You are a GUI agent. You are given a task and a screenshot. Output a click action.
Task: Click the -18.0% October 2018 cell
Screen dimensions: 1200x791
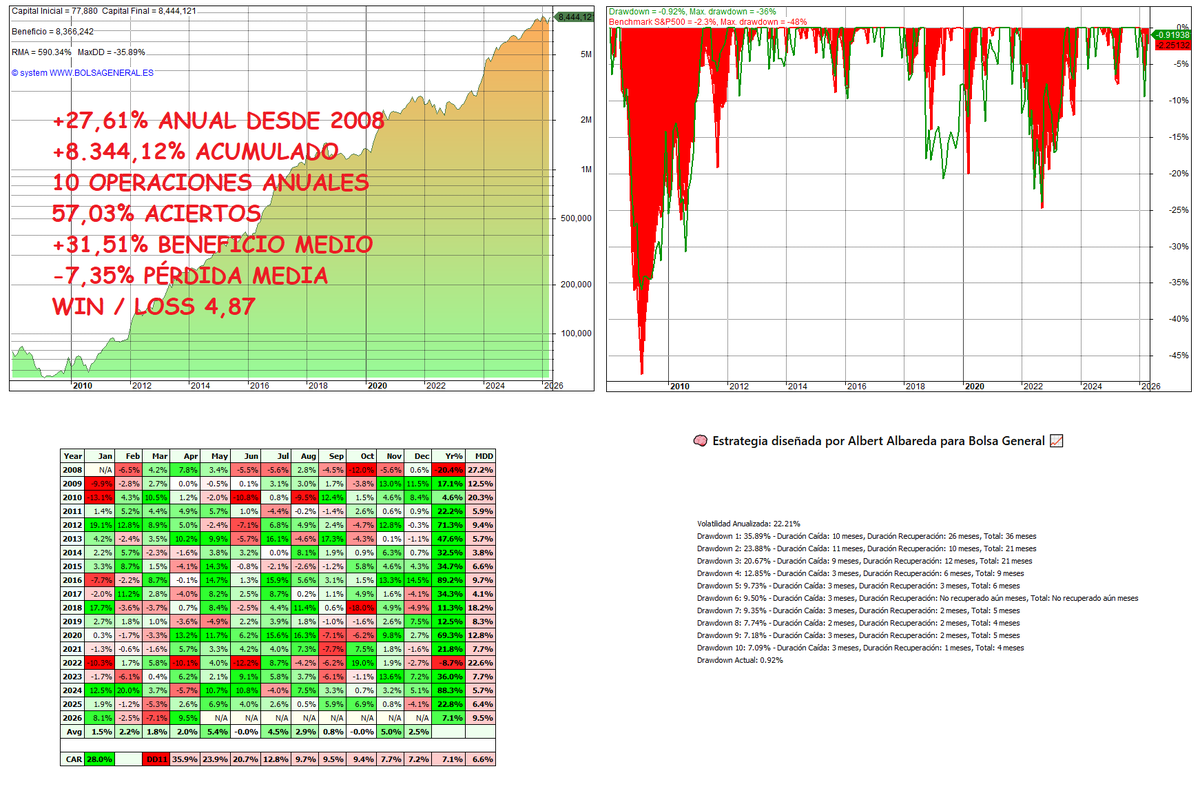click(x=361, y=608)
